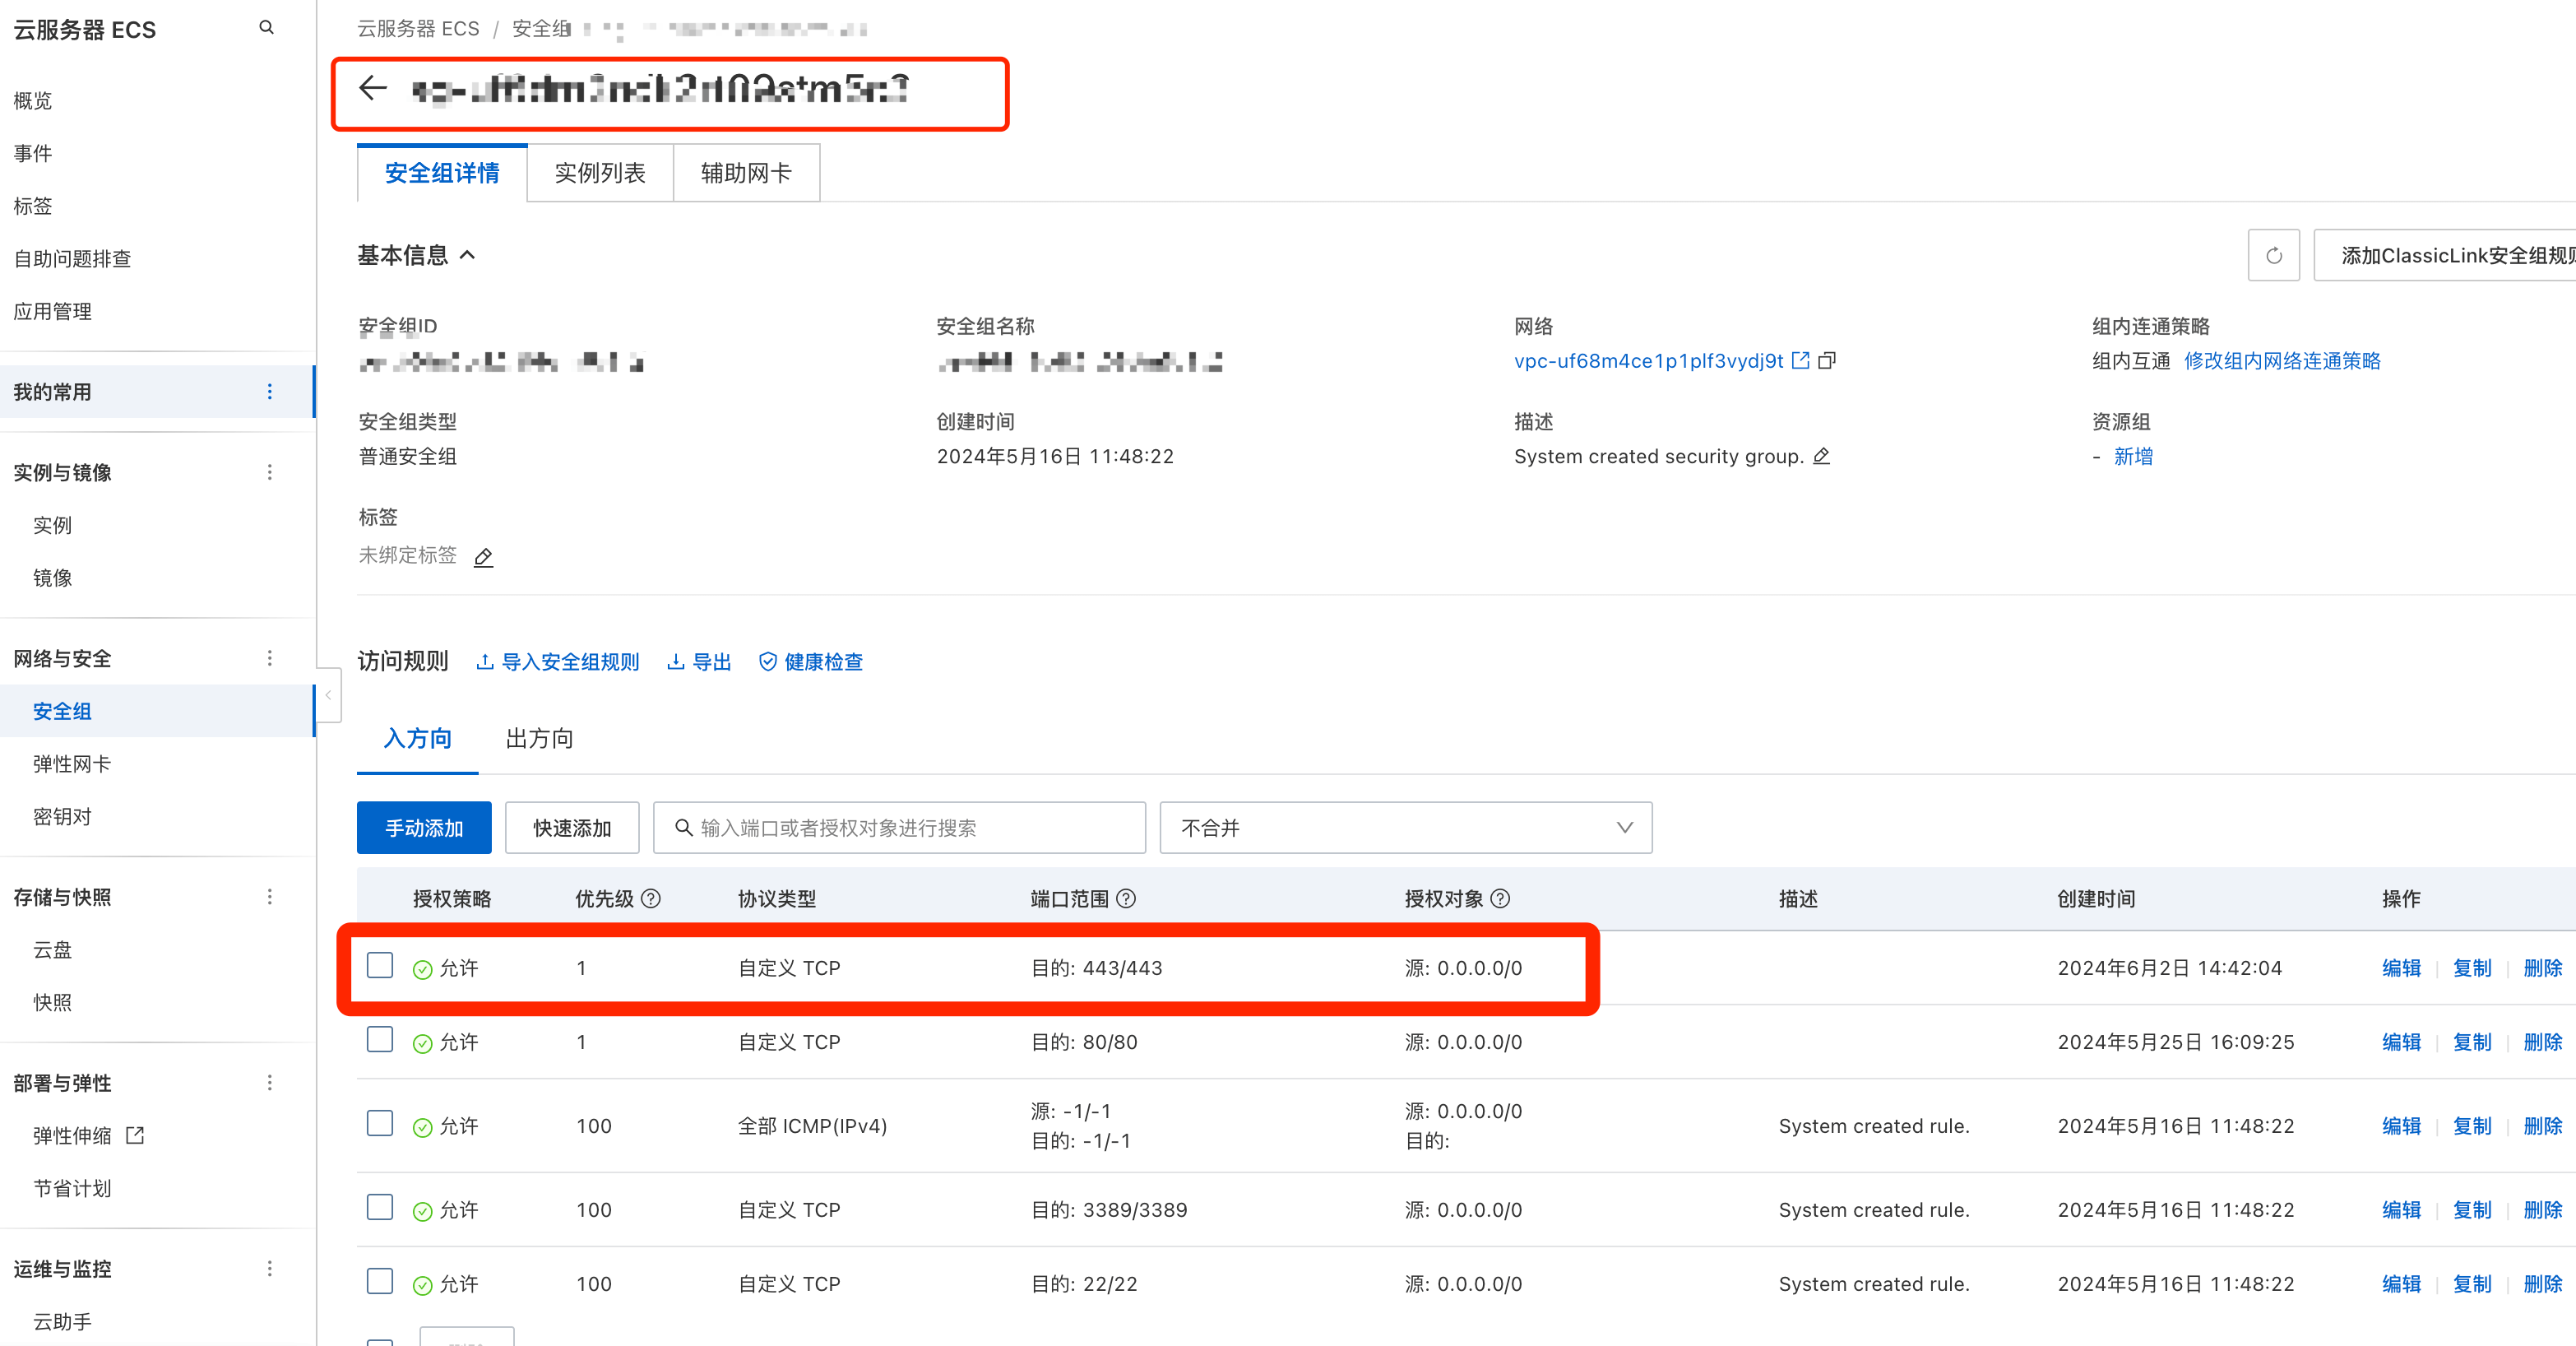Screen dimensions: 2576x1346
Task: Open 实例 in the sidebar
Action: (x=52, y=525)
